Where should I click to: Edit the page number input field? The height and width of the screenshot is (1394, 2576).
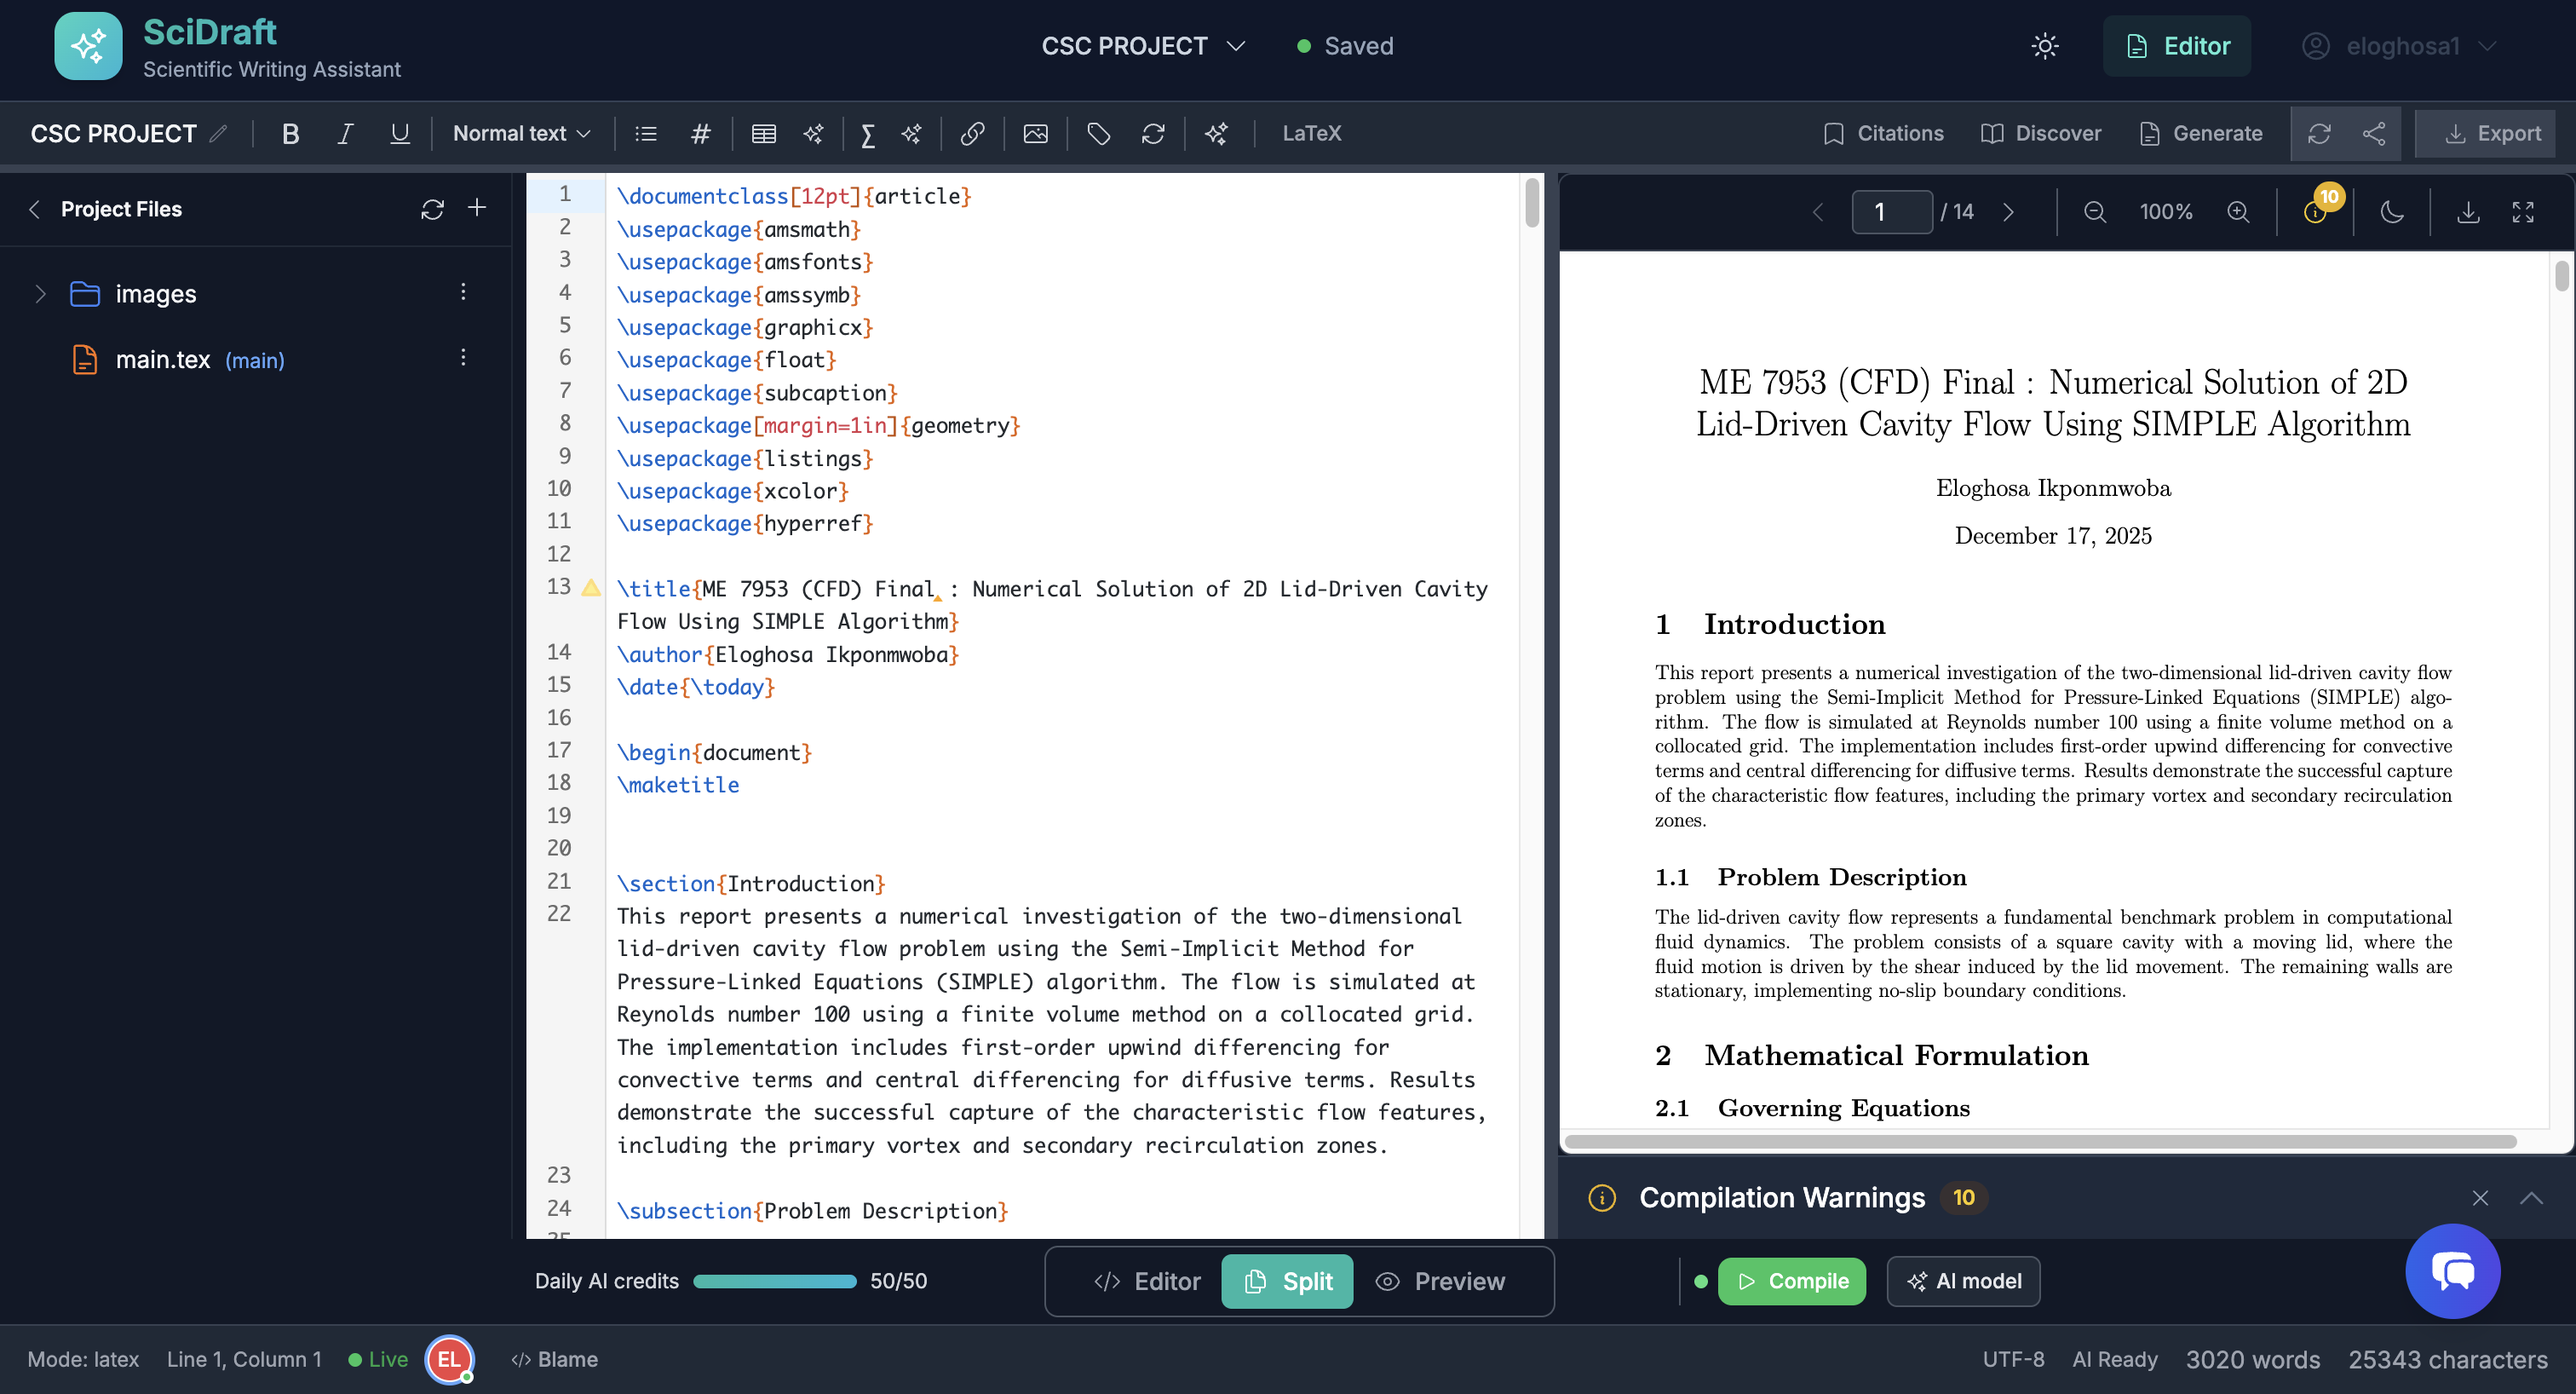tap(1891, 211)
